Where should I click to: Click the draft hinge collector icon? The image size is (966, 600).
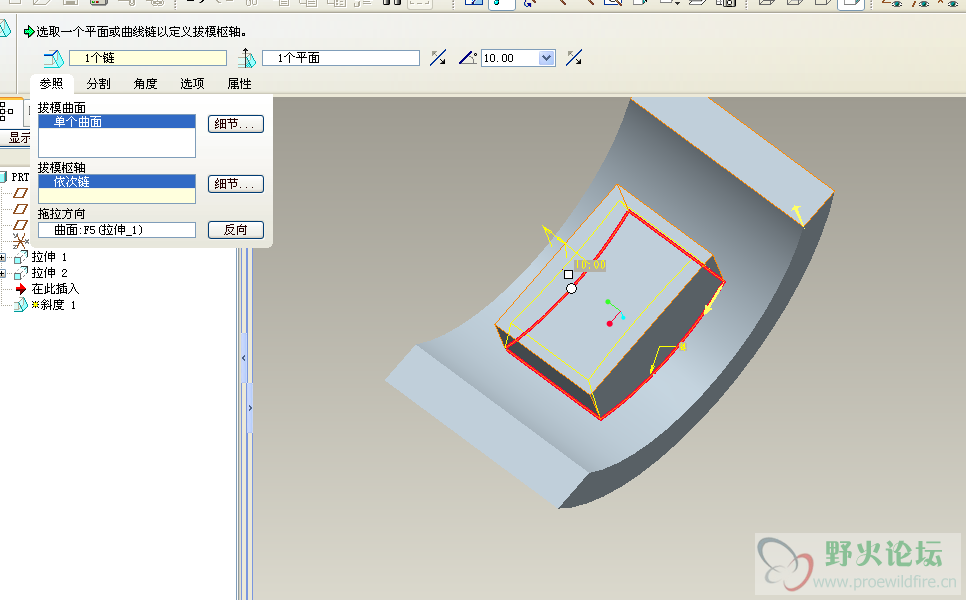point(54,59)
